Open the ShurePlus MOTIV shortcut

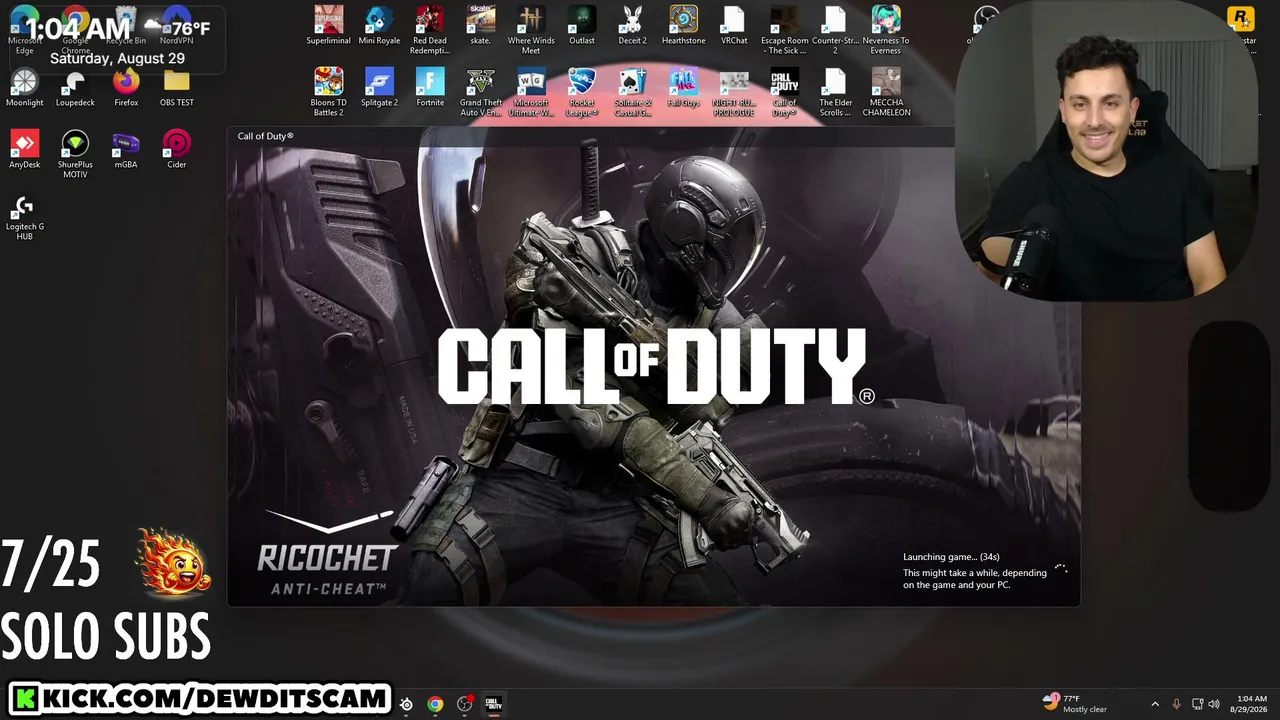[75, 154]
